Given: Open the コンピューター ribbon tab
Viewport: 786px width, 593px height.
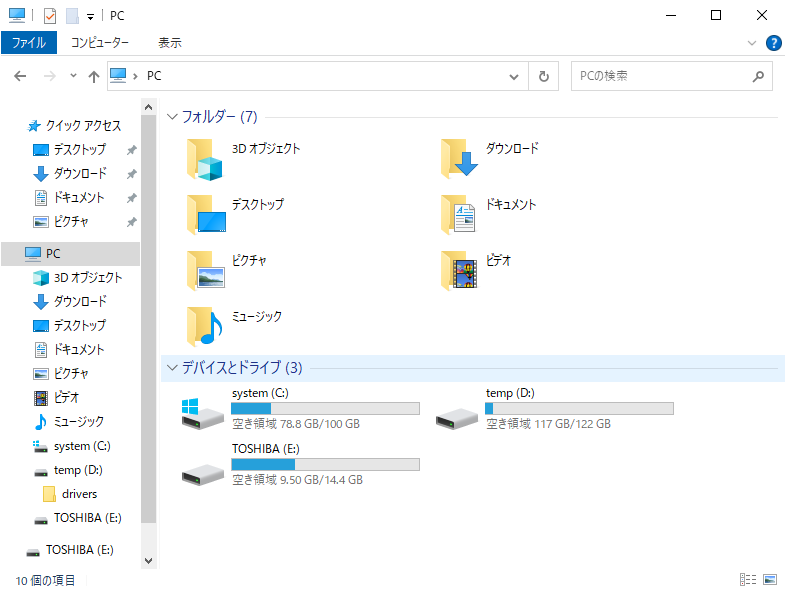Looking at the screenshot, I should pyautogui.click(x=99, y=43).
